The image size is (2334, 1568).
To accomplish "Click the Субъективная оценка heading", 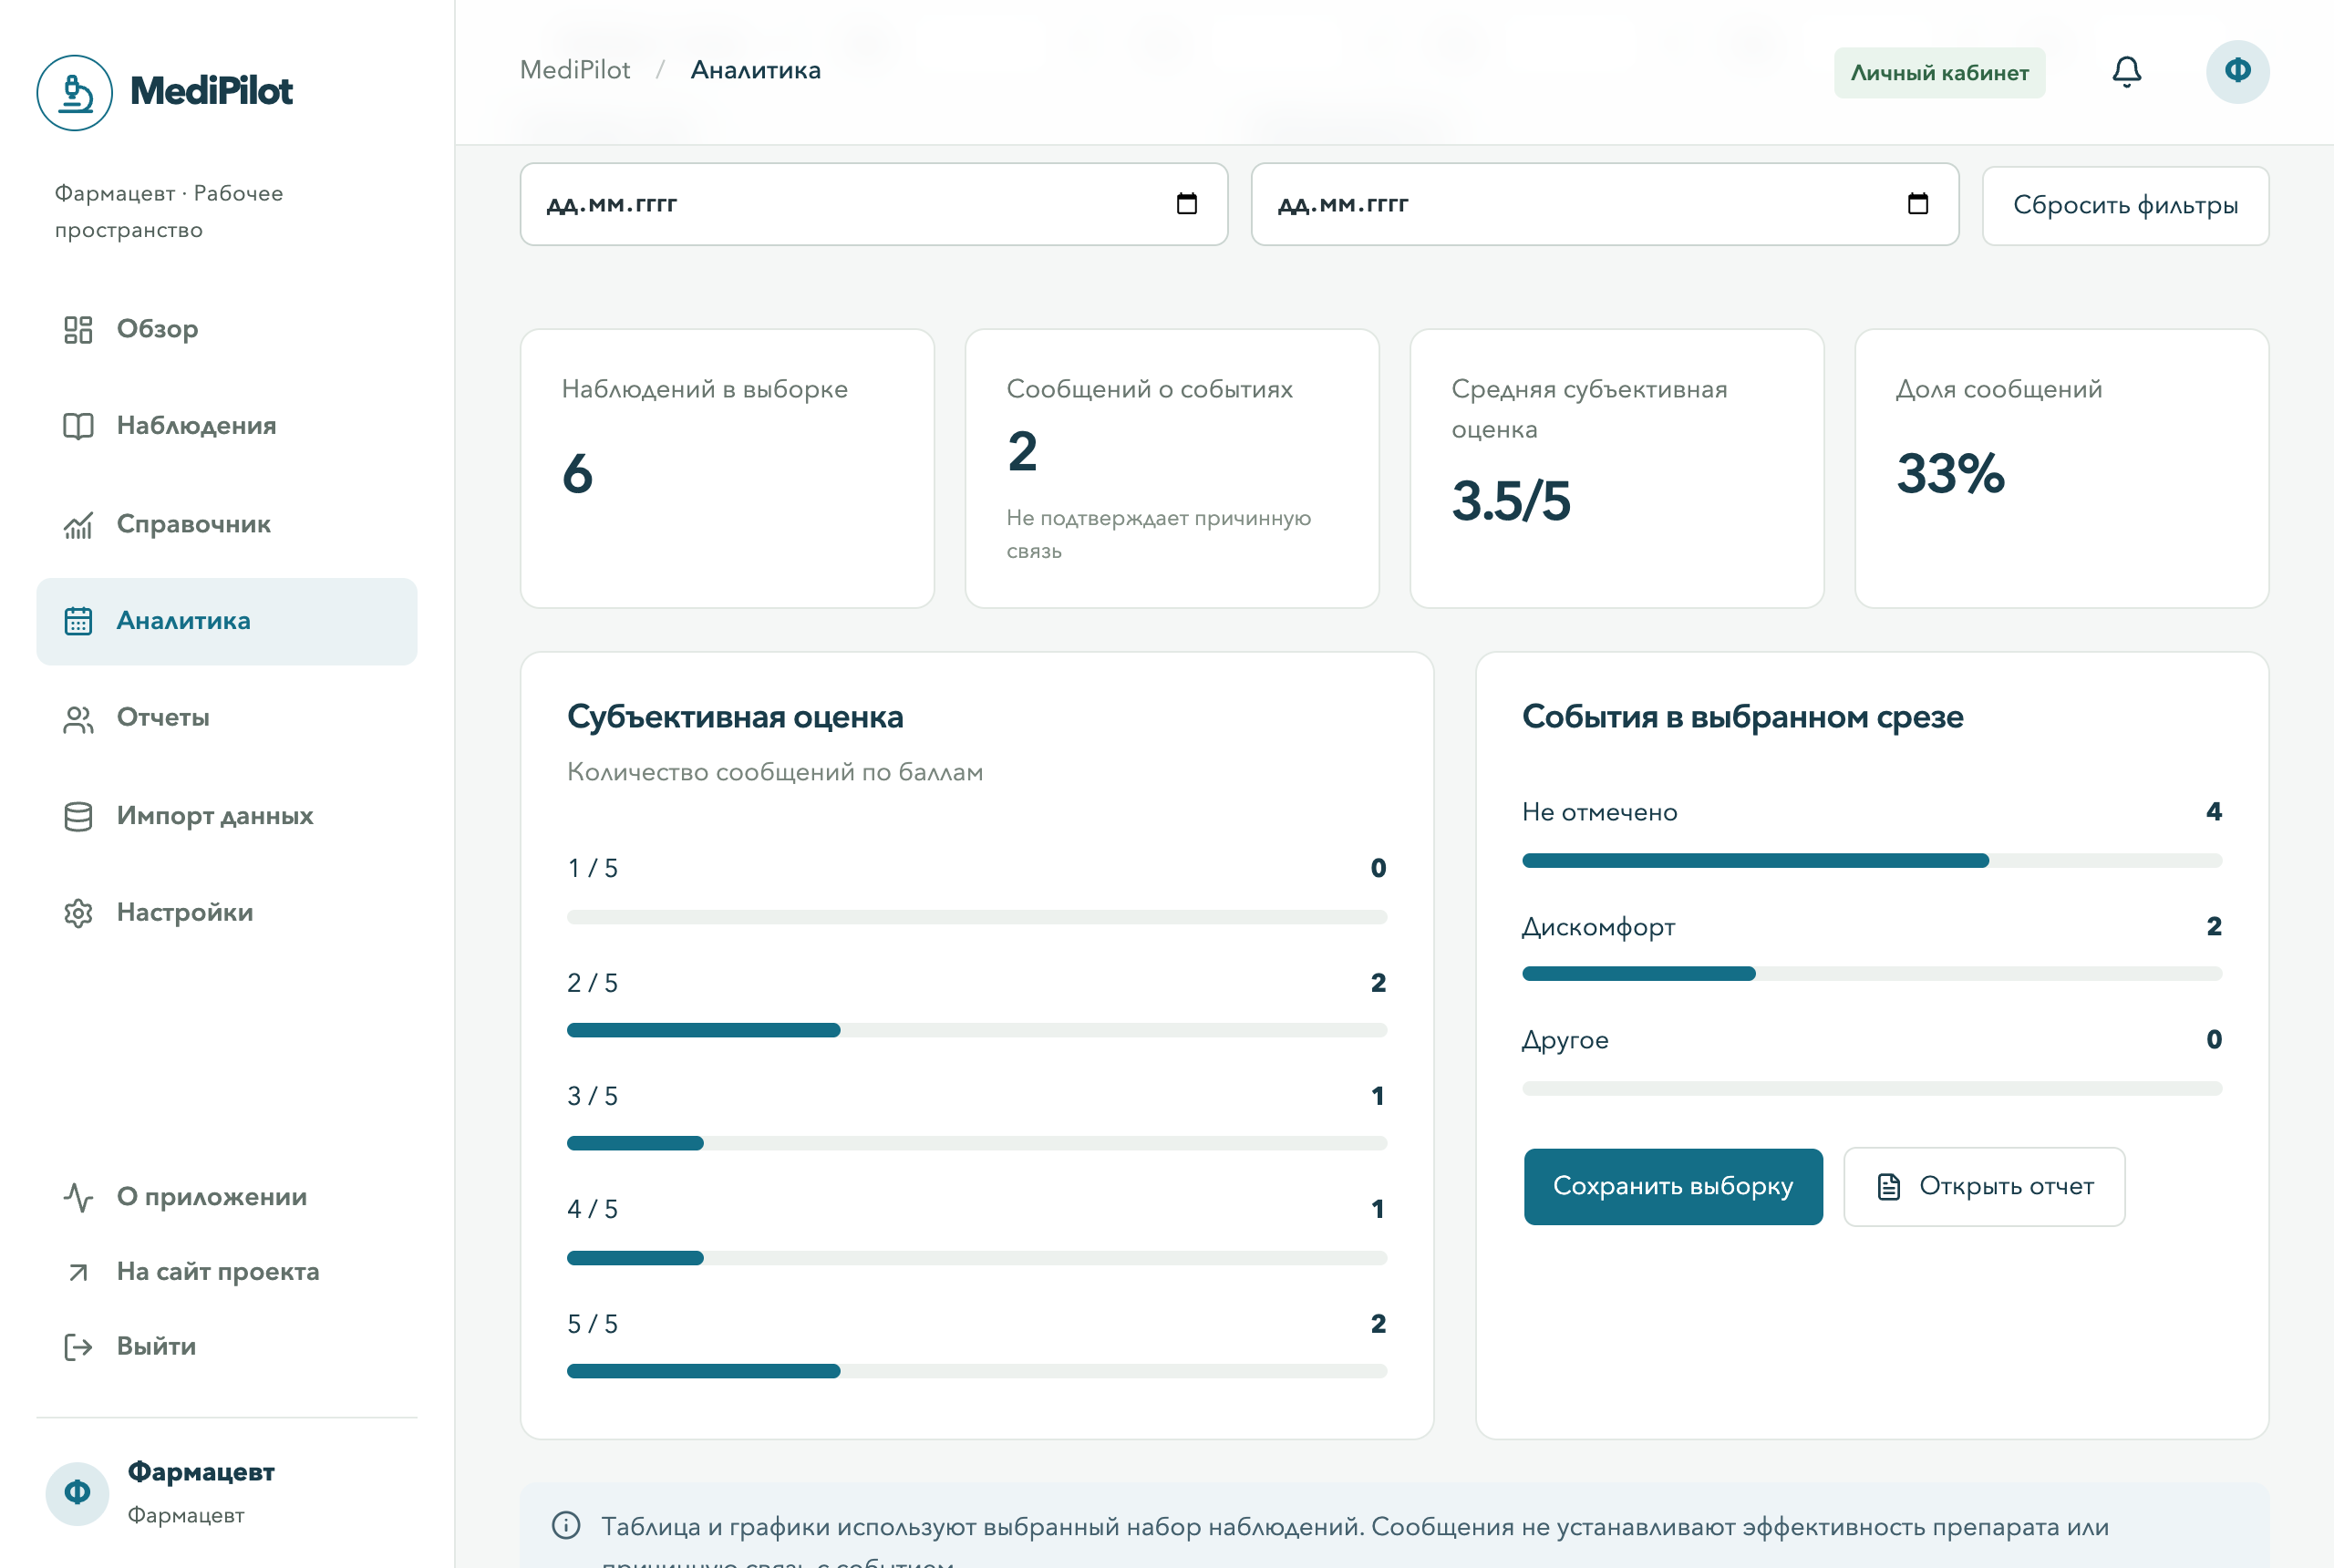I will pos(735,717).
